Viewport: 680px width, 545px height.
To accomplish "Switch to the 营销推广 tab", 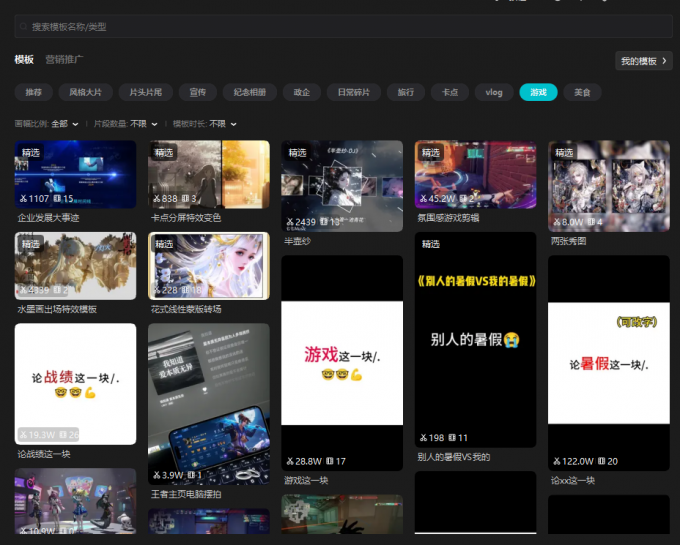I will coord(64,59).
